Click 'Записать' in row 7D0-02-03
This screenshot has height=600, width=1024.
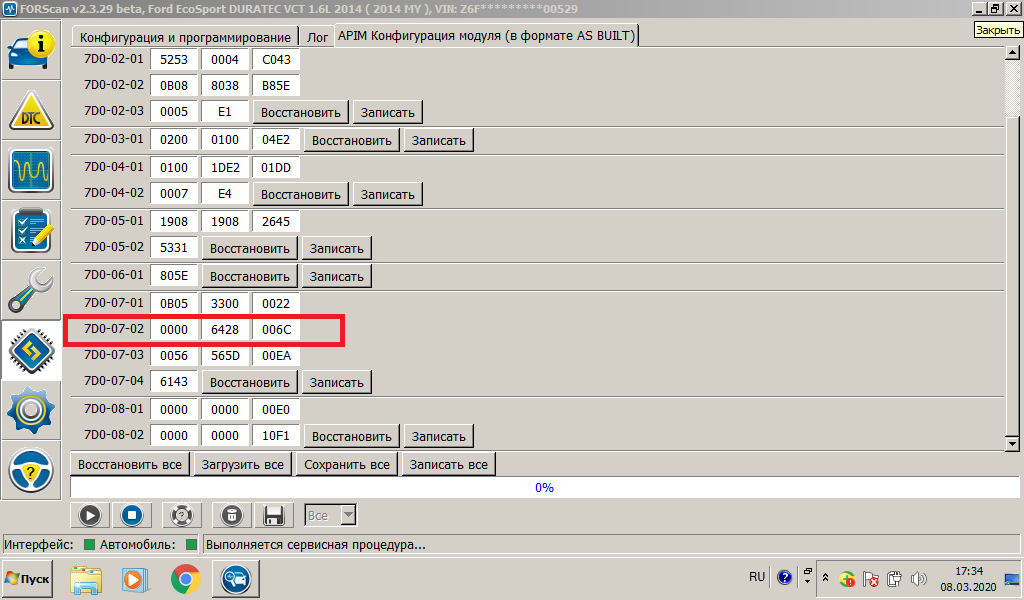(x=387, y=112)
